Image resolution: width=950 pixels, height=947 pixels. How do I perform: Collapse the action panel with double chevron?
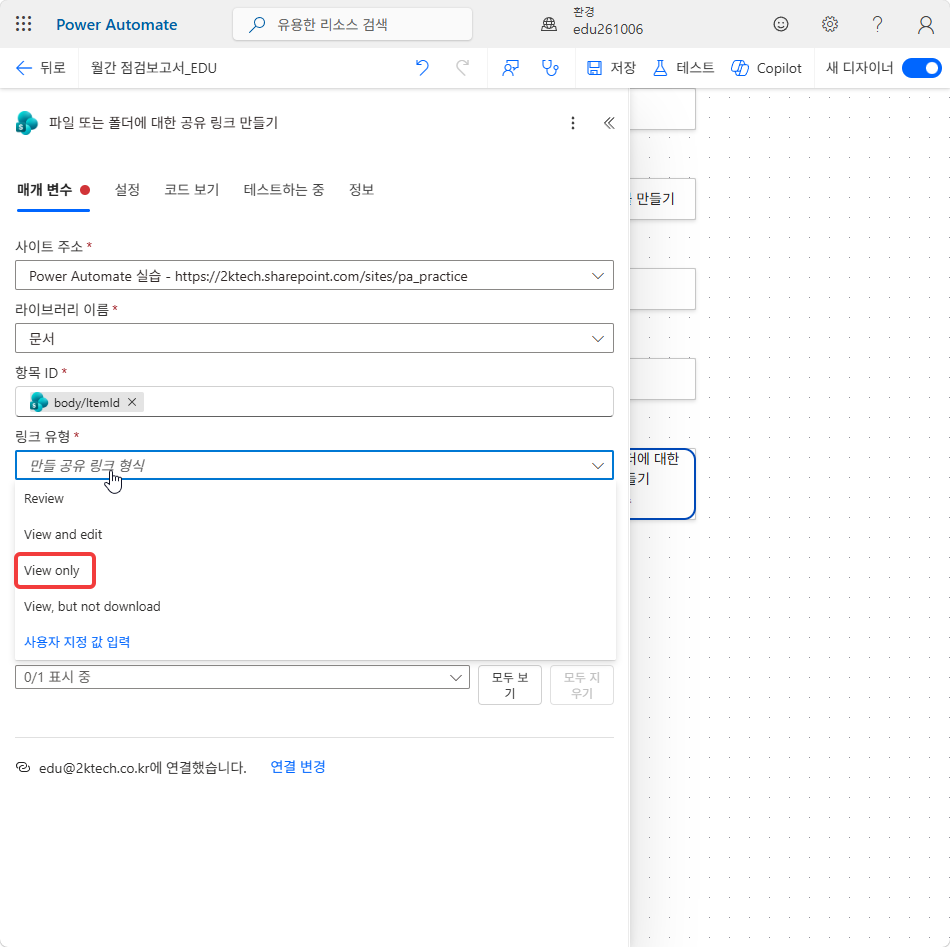[609, 123]
